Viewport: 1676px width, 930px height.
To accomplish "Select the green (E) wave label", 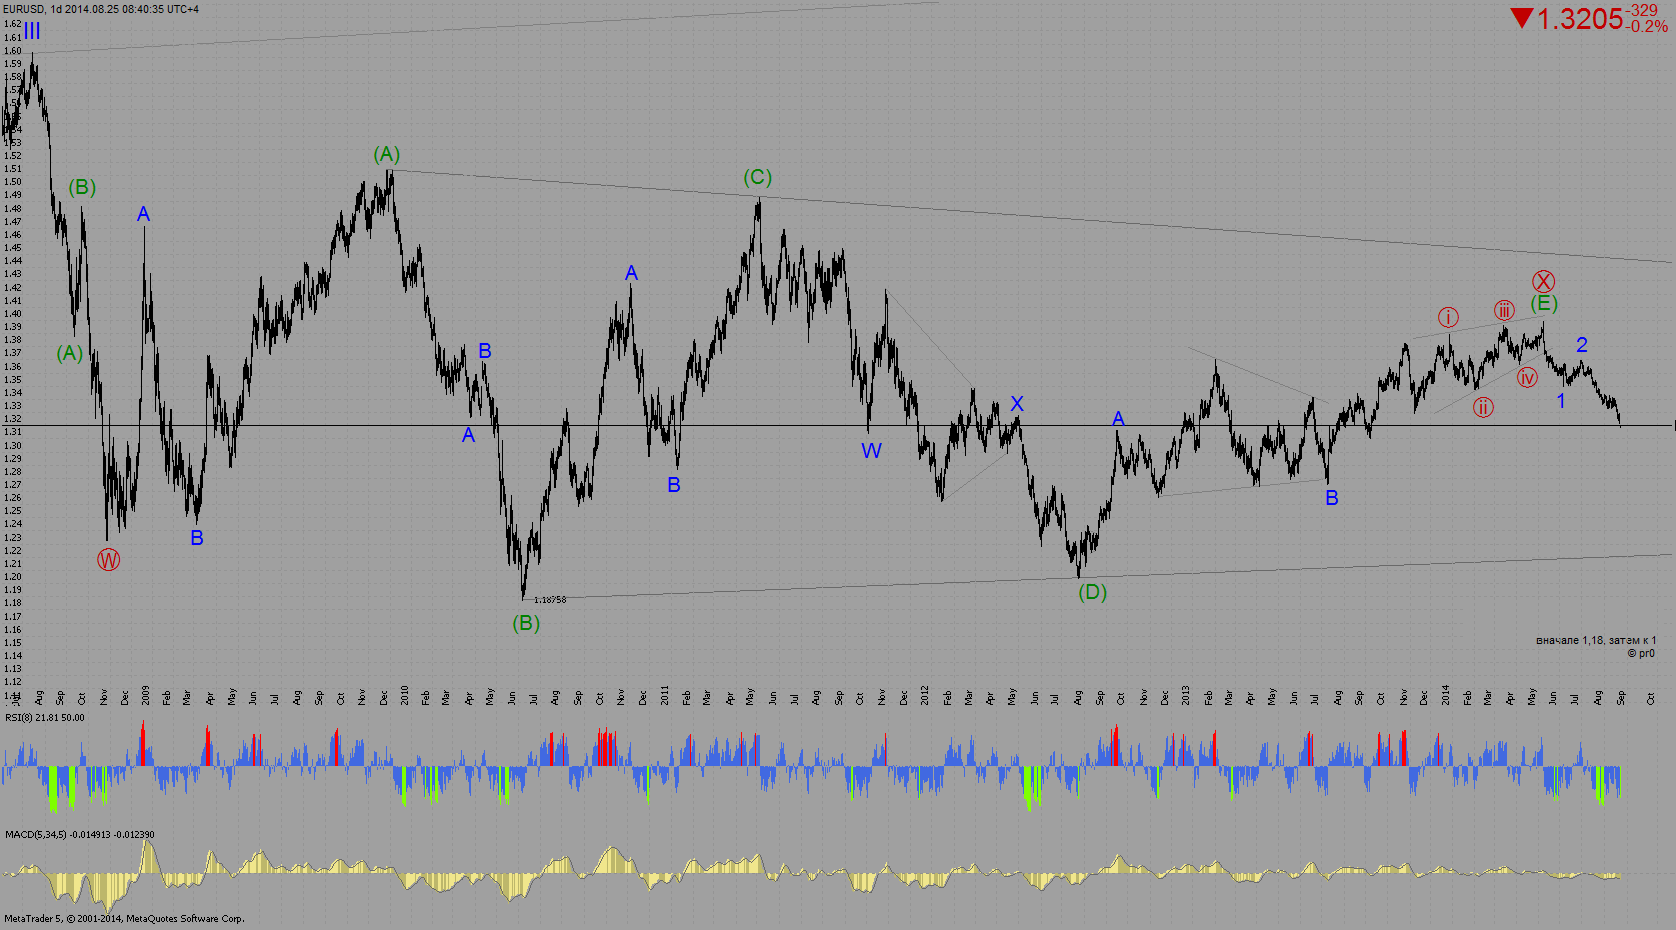I will coord(1544,304).
